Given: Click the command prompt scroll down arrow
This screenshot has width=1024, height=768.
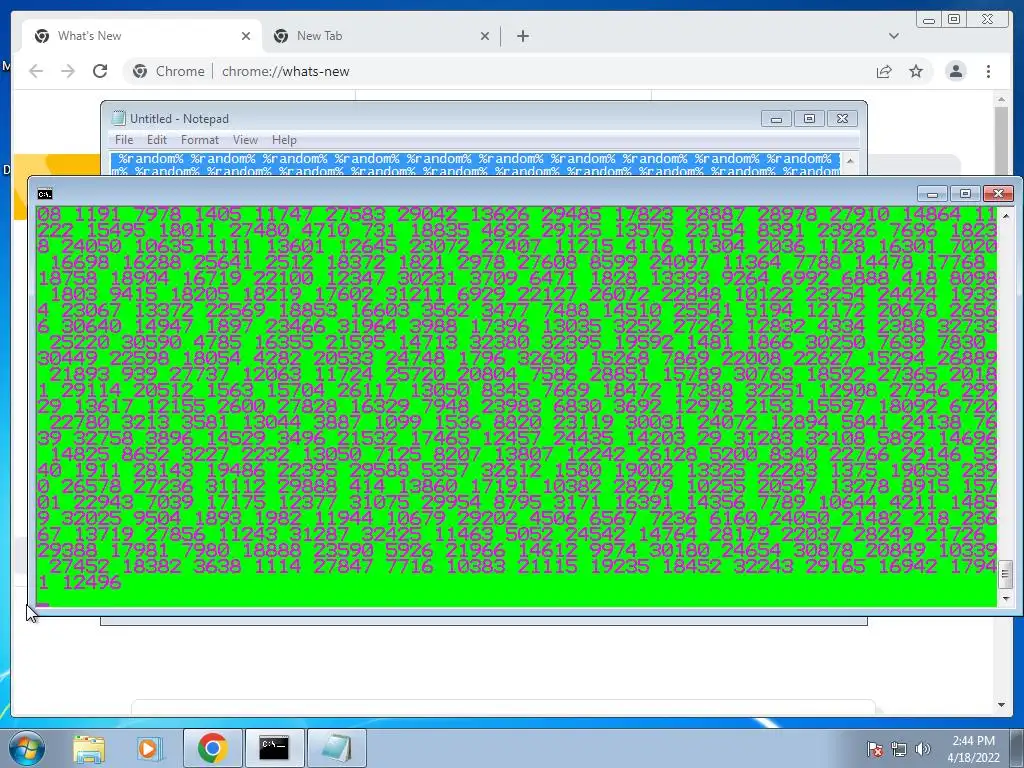Looking at the screenshot, I should pos(1006,598).
